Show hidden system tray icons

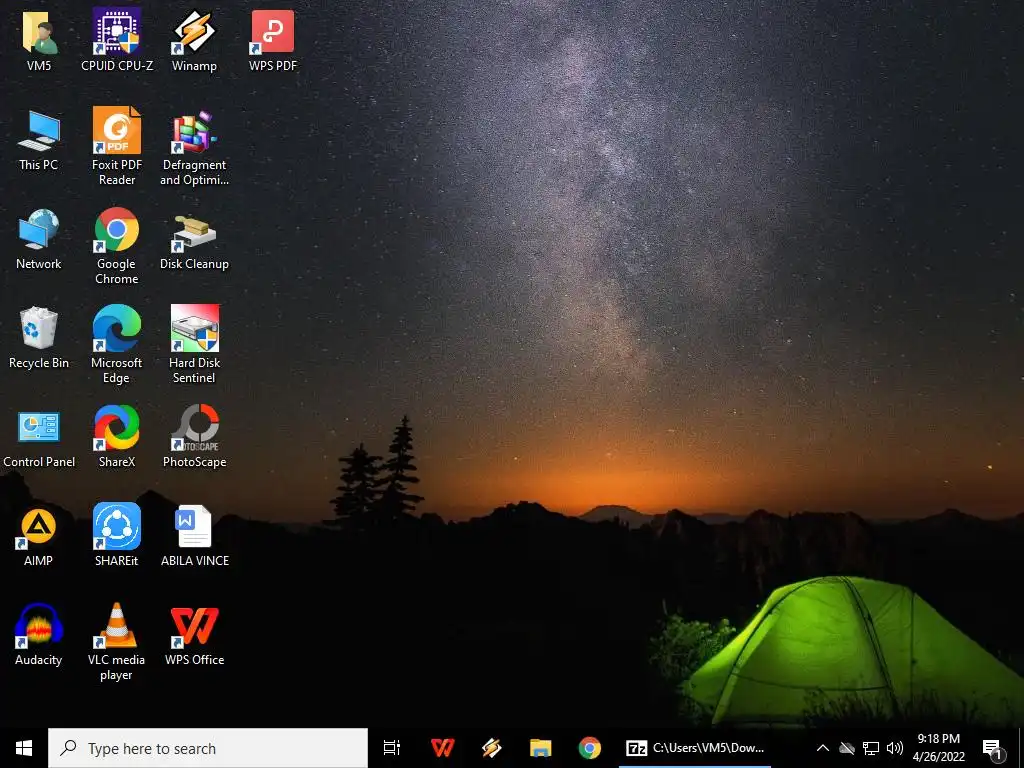coord(823,748)
